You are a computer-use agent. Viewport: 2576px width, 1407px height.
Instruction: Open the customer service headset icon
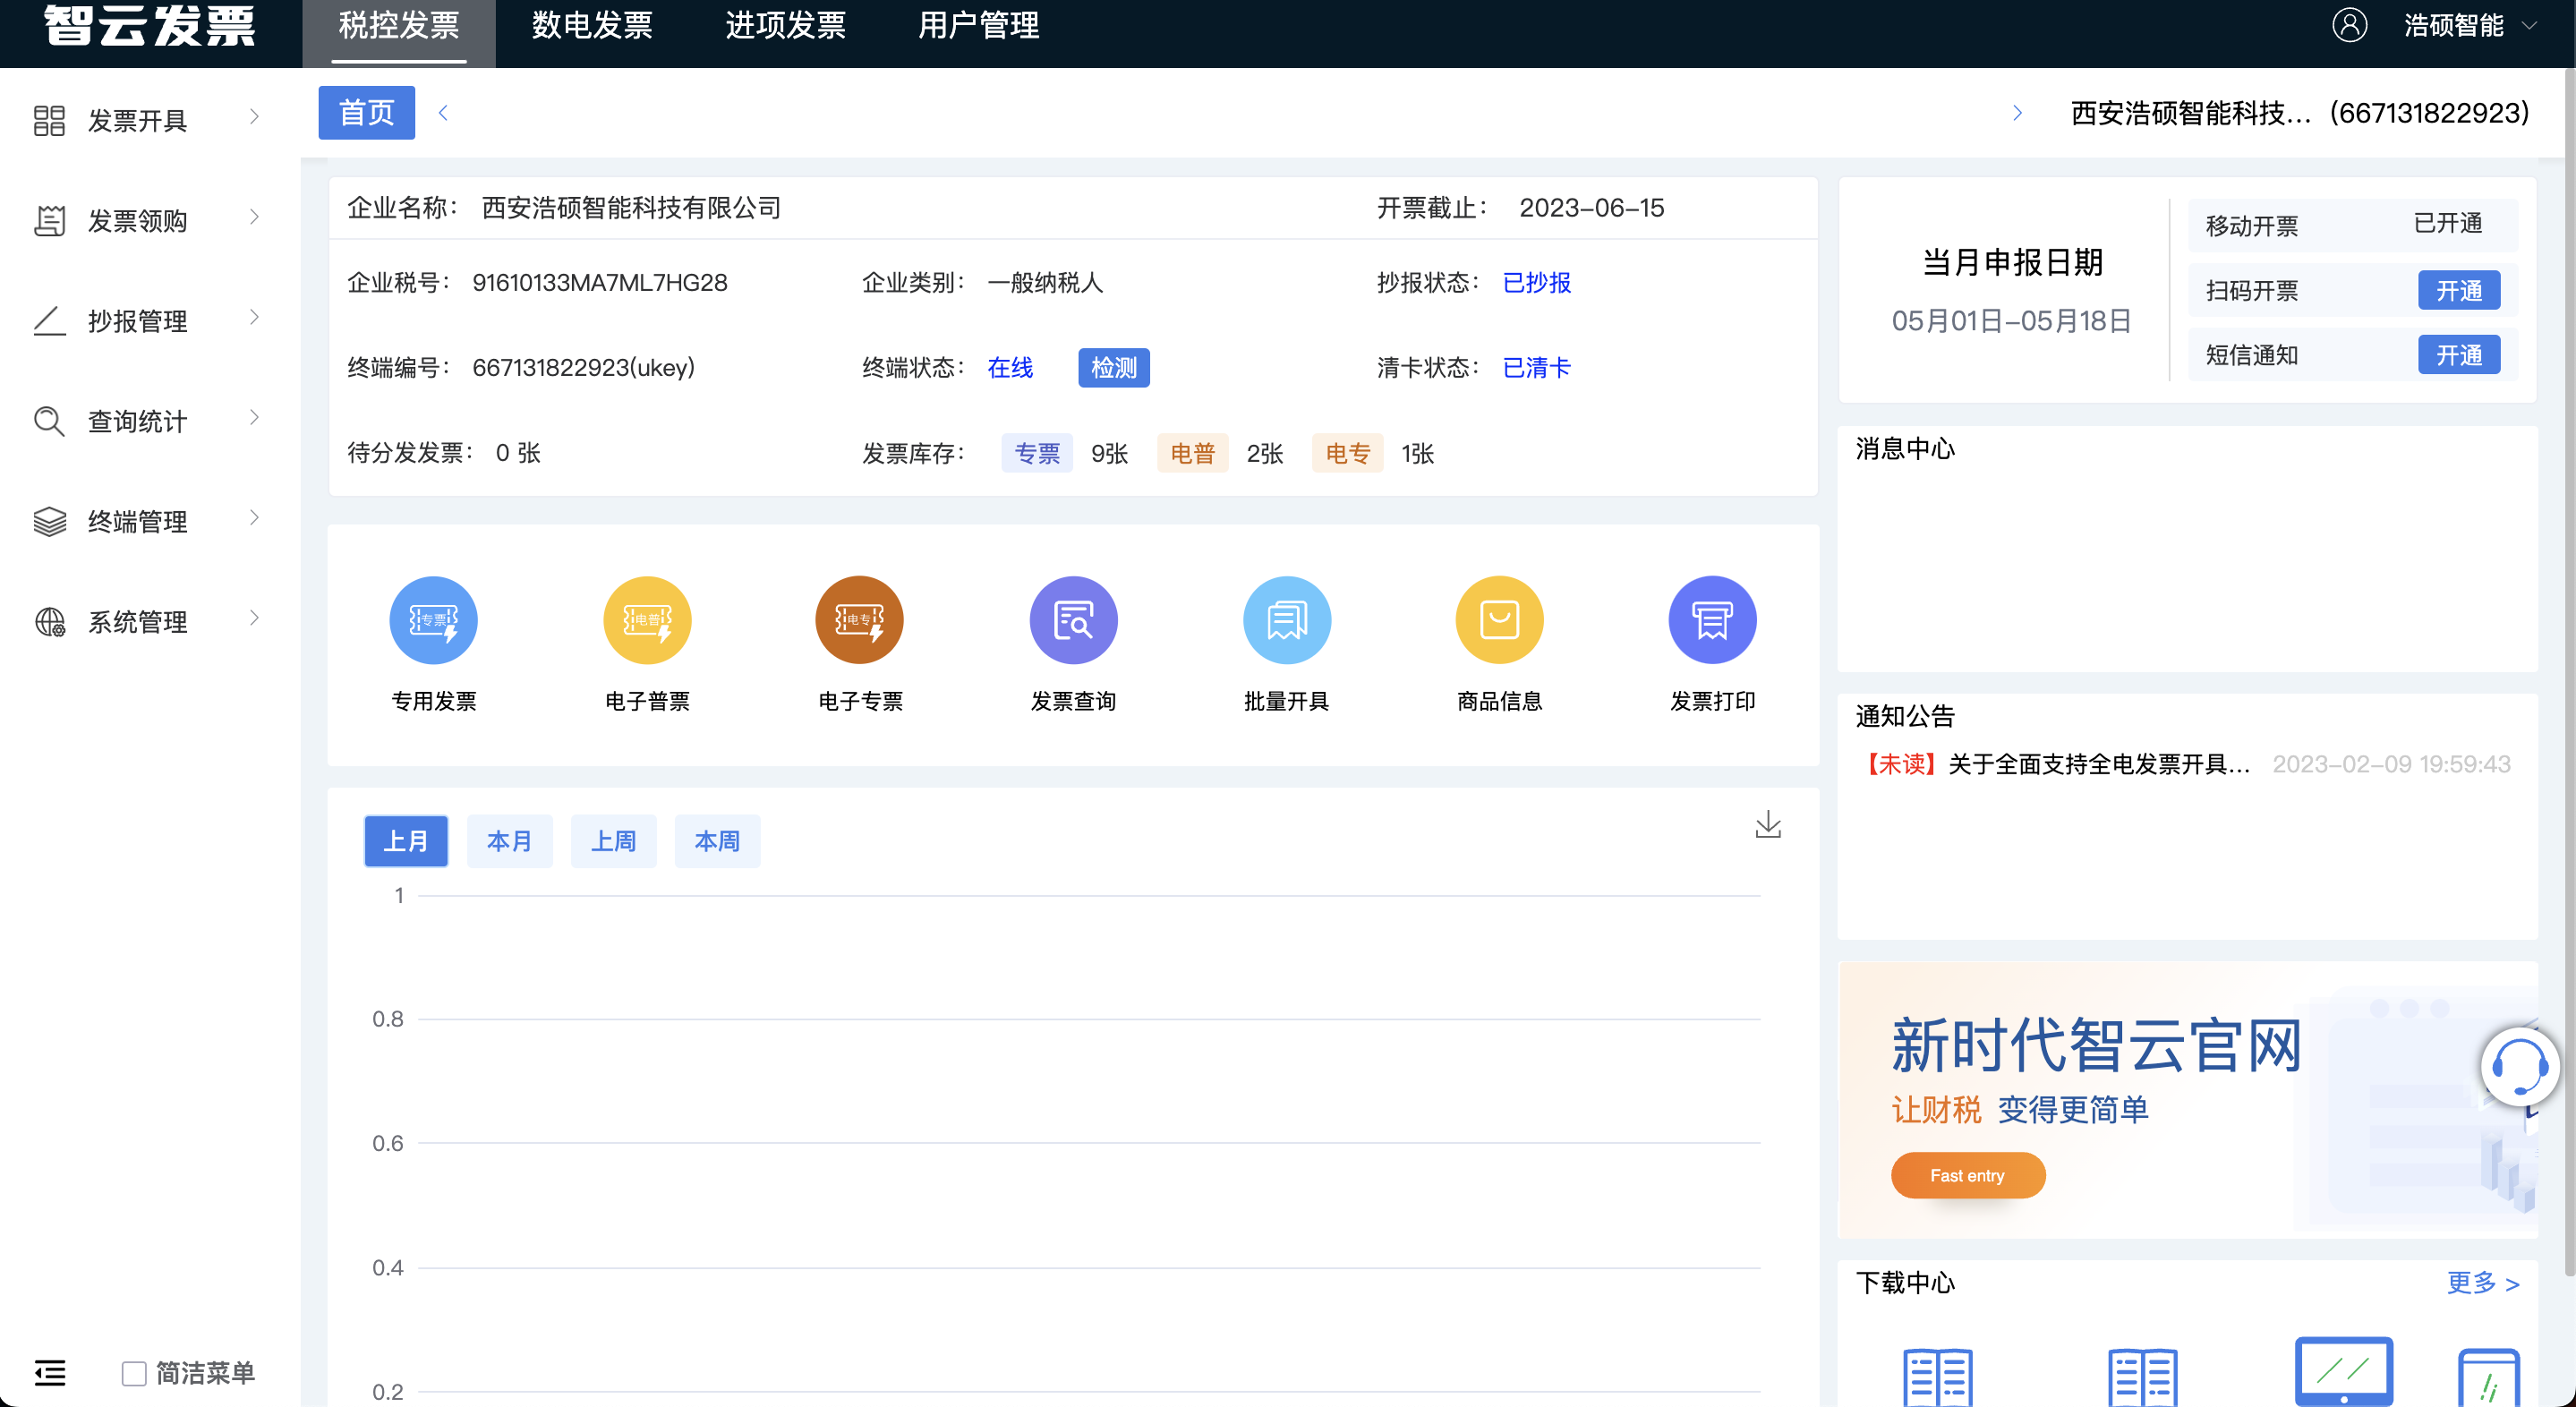[2519, 1067]
